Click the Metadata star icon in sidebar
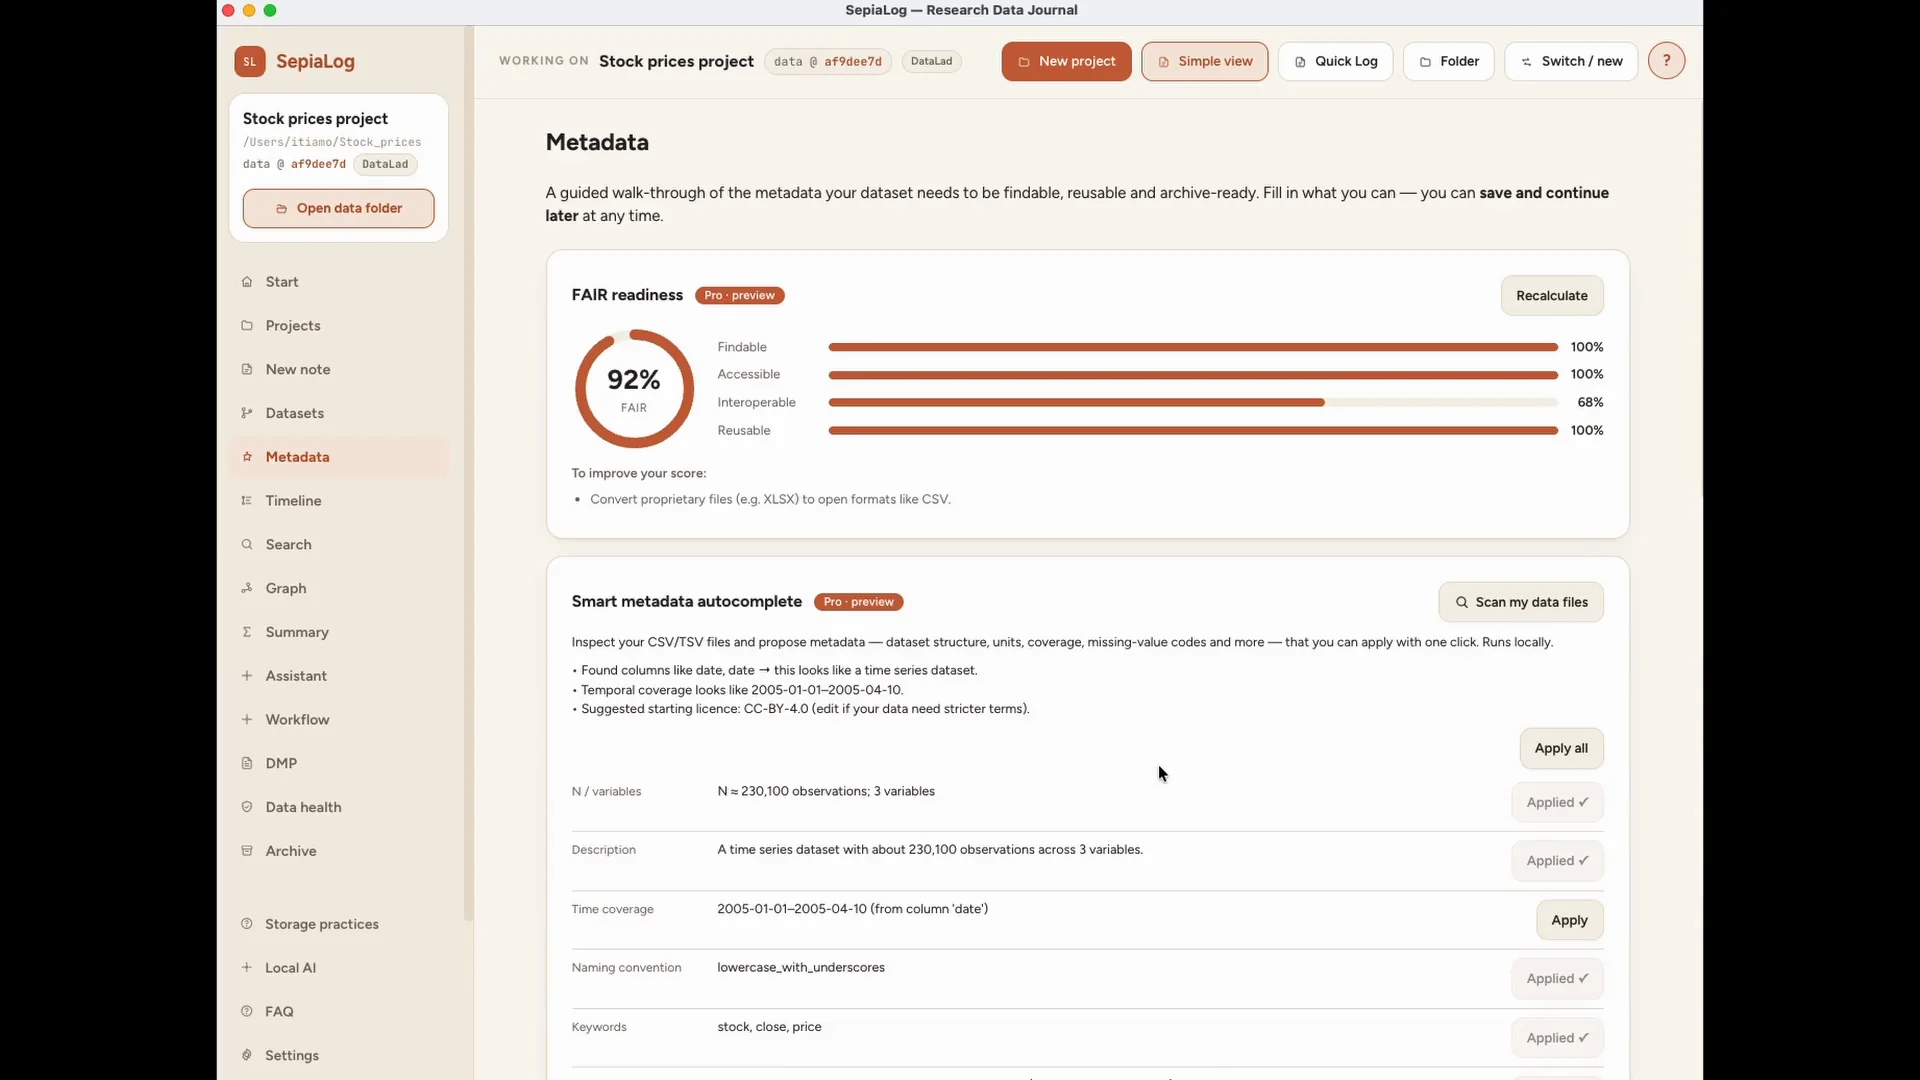 coord(247,457)
